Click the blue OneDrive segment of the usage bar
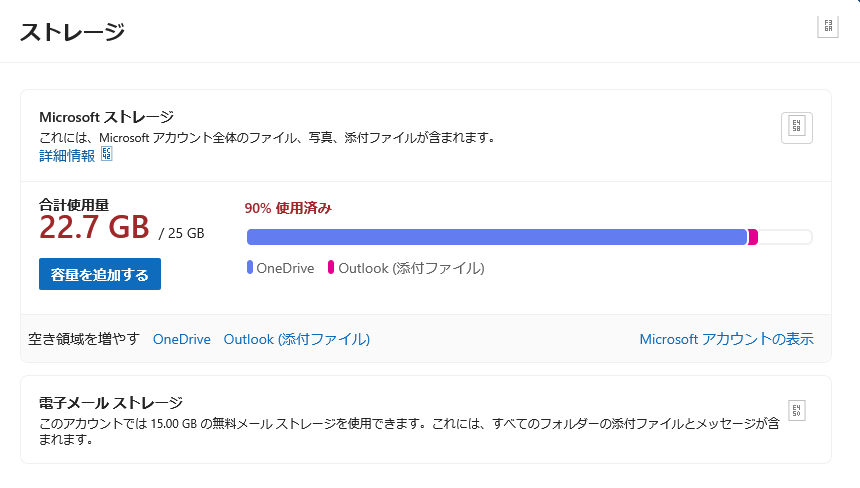This screenshot has width=860, height=488. point(496,237)
